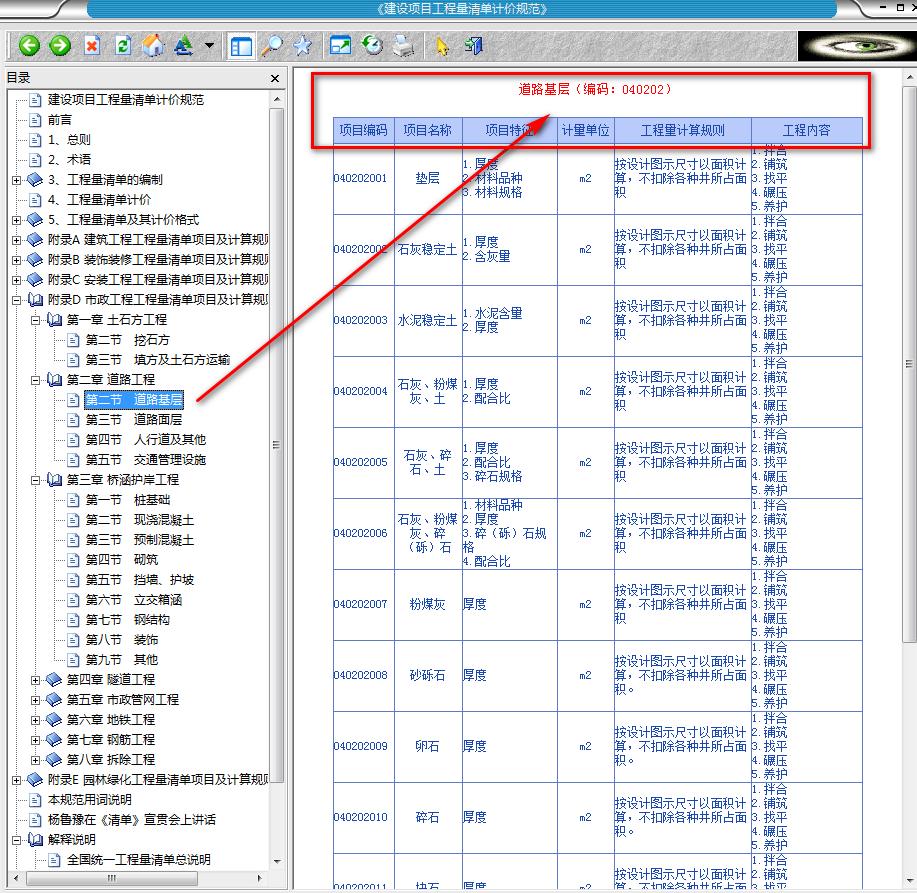
Task: Open 第三节 填方及土石方运输 page
Action: [158, 360]
